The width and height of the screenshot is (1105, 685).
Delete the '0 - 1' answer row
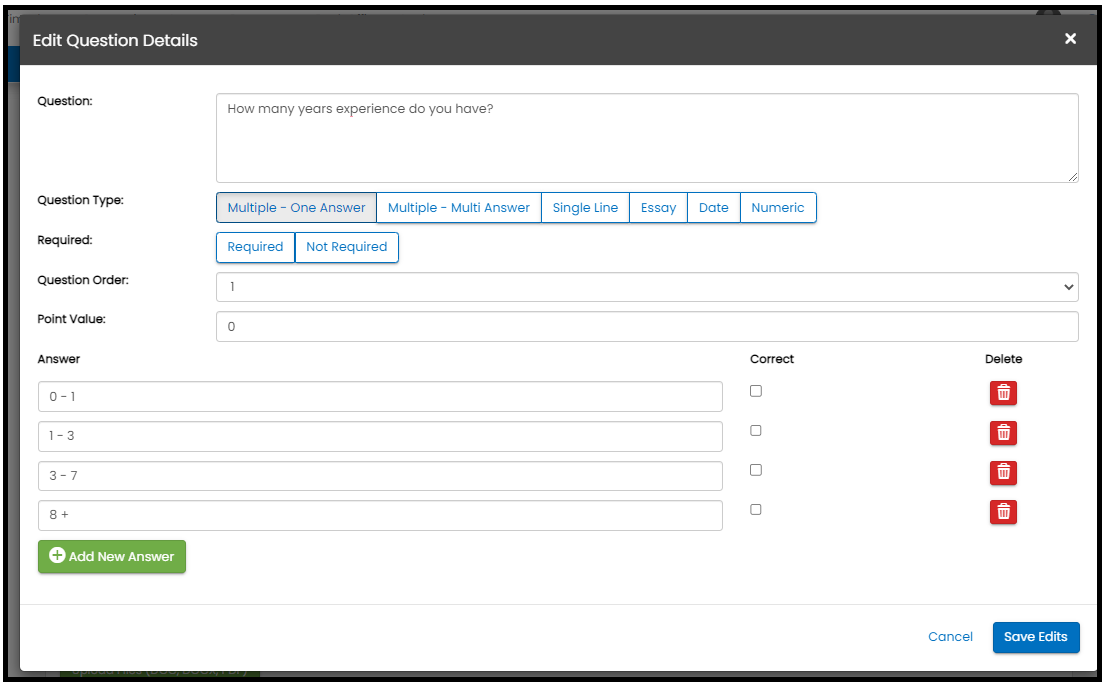click(x=1003, y=393)
